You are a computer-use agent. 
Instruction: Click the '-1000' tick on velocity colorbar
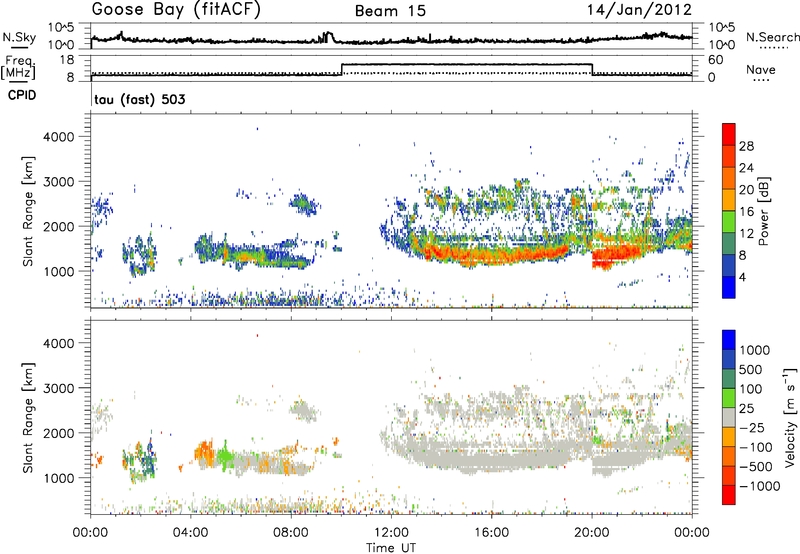tap(759, 486)
